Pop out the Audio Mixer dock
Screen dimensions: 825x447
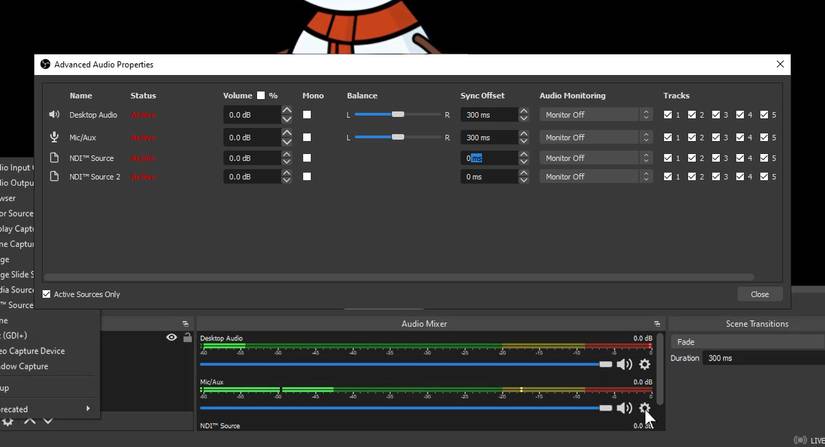point(657,324)
